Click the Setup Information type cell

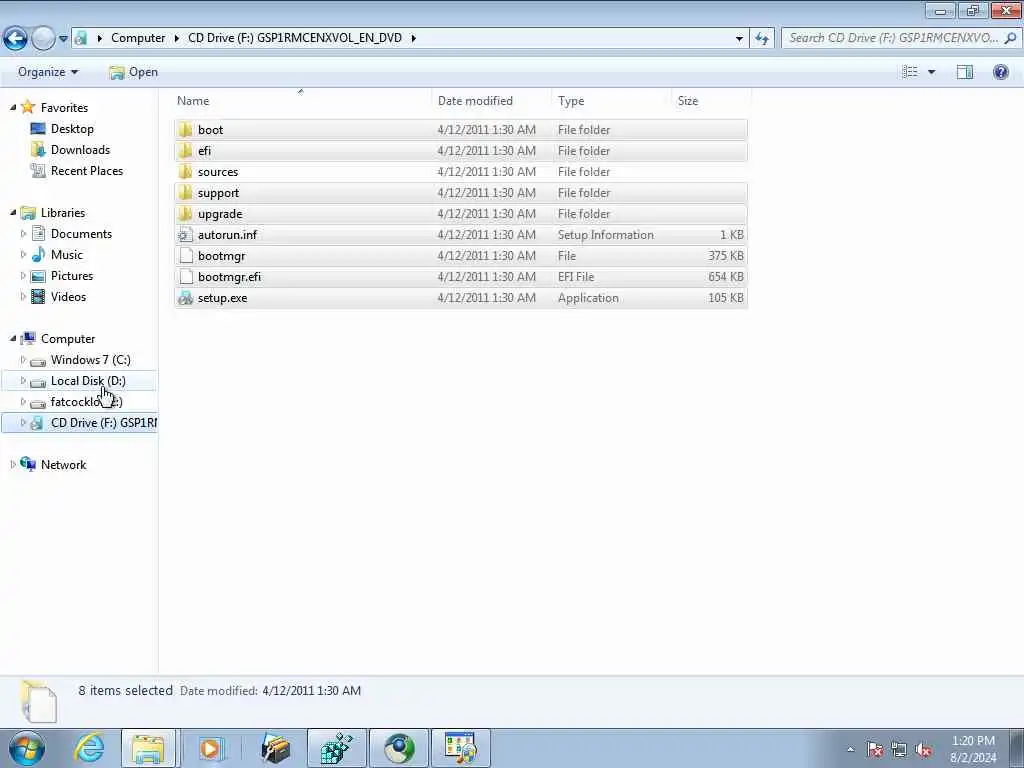click(x=605, y=234)
